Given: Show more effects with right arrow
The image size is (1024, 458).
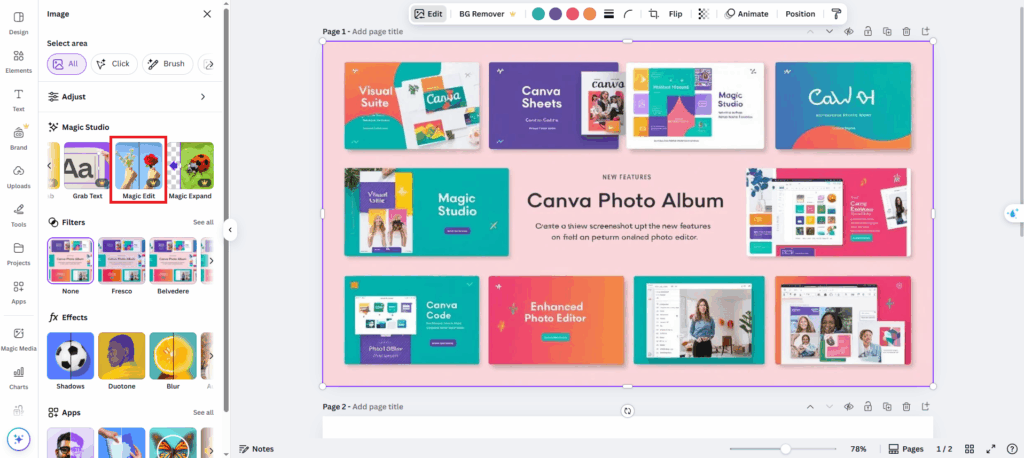Looking at the screenshot, I should [x=210, y=356].
